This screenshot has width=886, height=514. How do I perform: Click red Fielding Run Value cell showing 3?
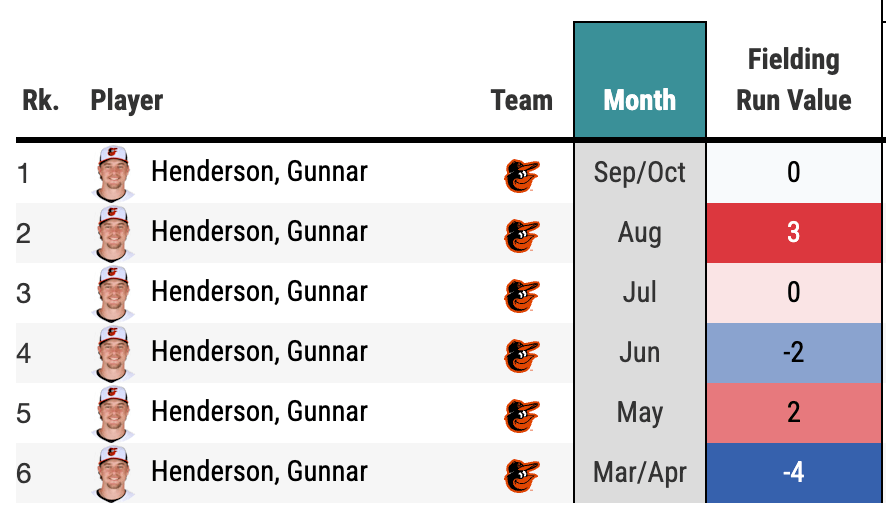(x=794, y=233)
